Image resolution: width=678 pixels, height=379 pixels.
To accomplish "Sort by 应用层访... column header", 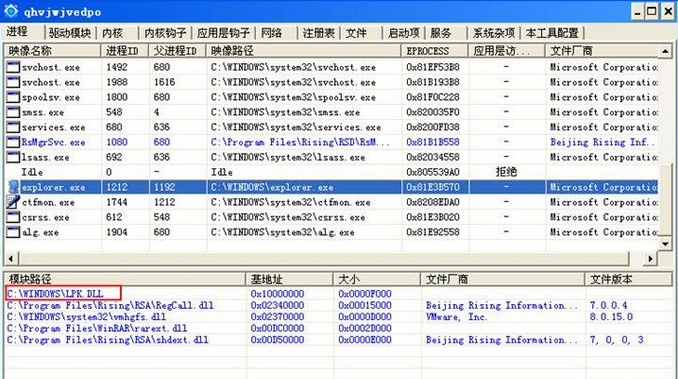I will [507, 51].
